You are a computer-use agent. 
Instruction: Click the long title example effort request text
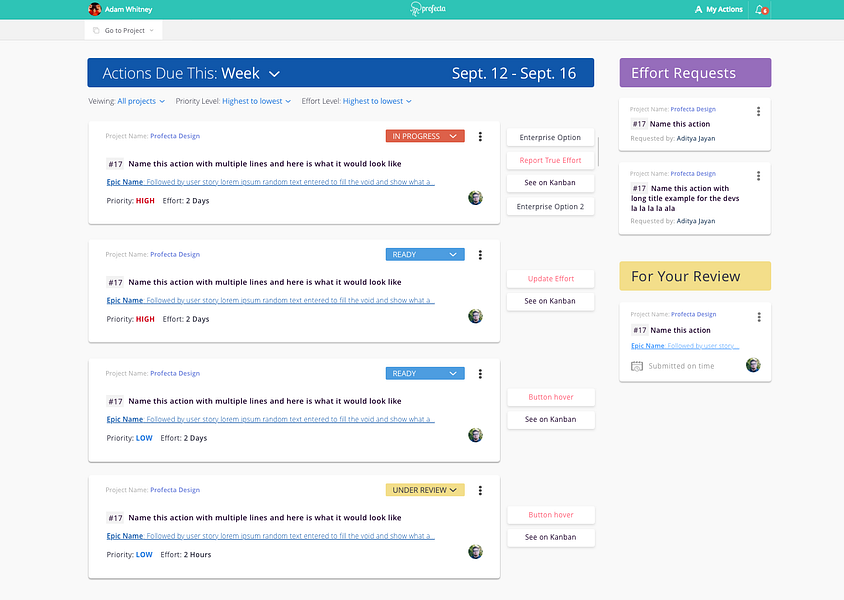pos(685,199)
